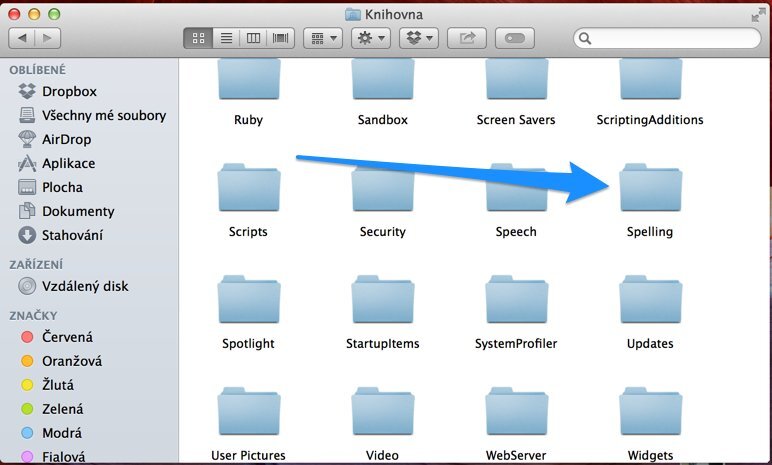Go back using the back arrow
This screenshot has height=465, width=772.
point(22,38)
